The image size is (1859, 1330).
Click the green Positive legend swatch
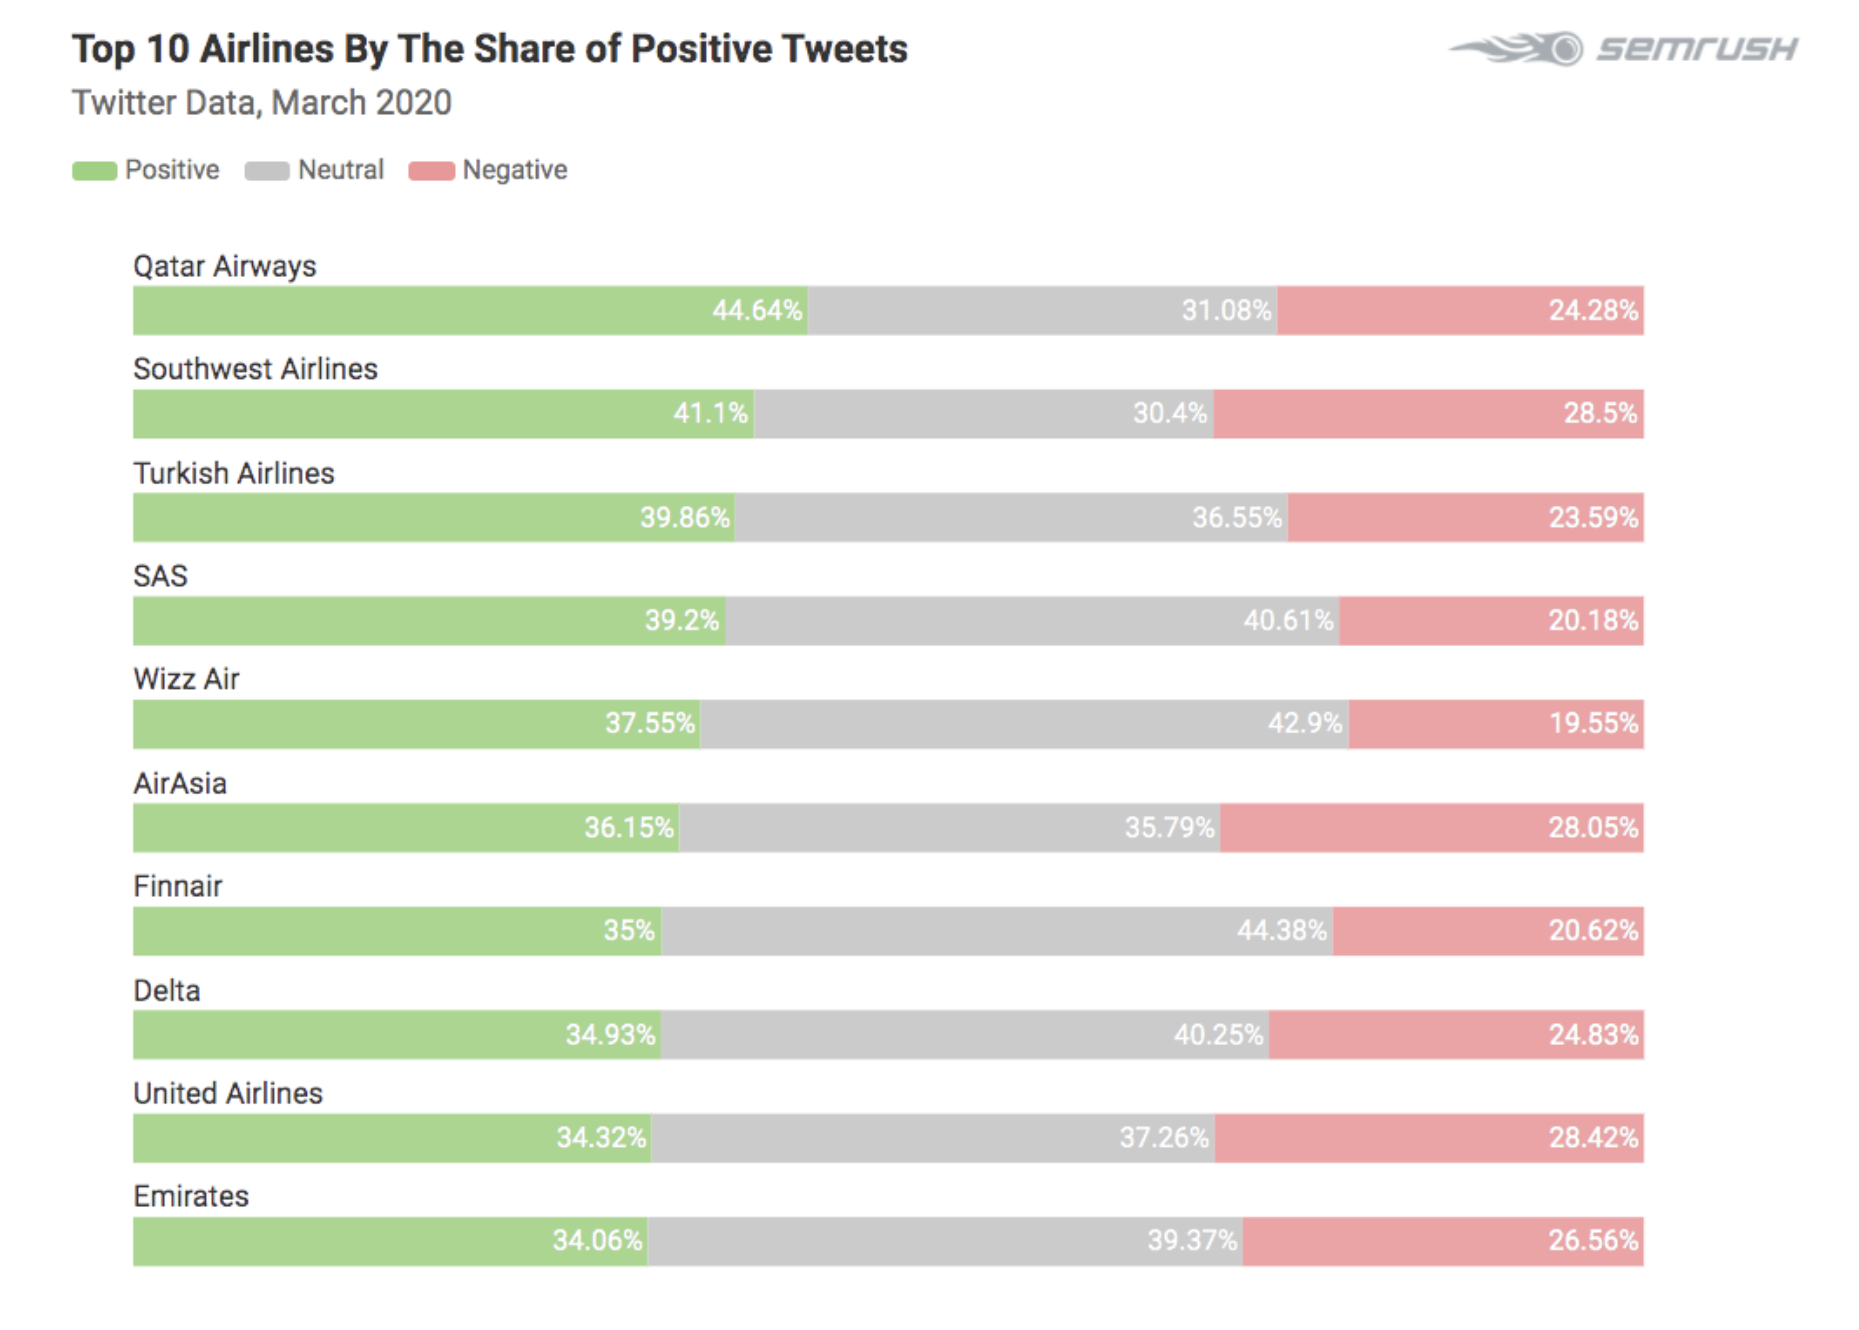[94, 171]
